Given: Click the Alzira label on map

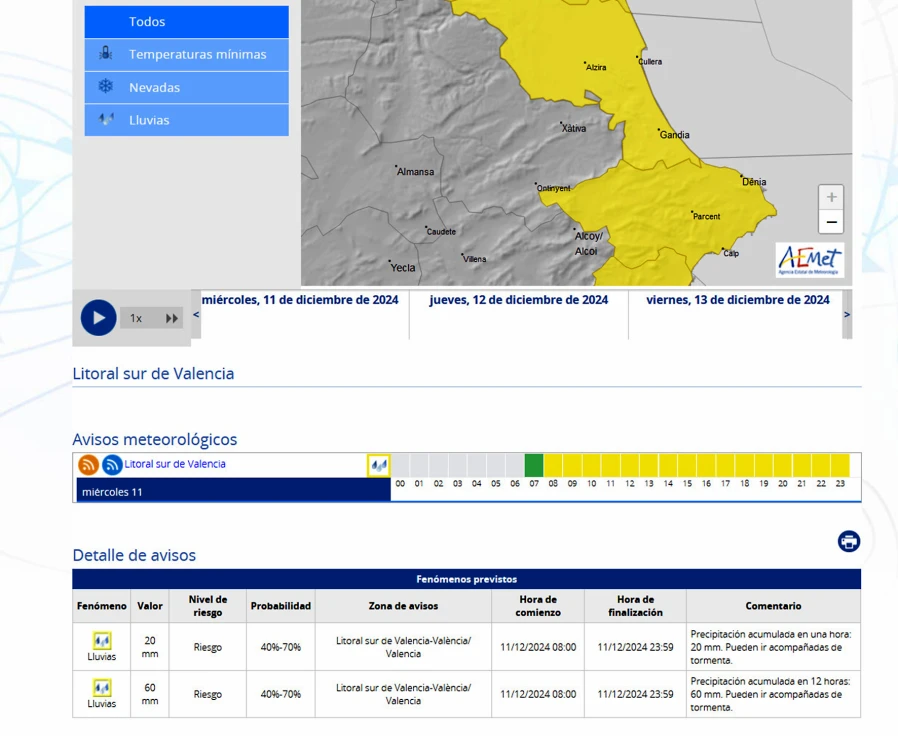Looking at the screenshot, I should (596, 68).
